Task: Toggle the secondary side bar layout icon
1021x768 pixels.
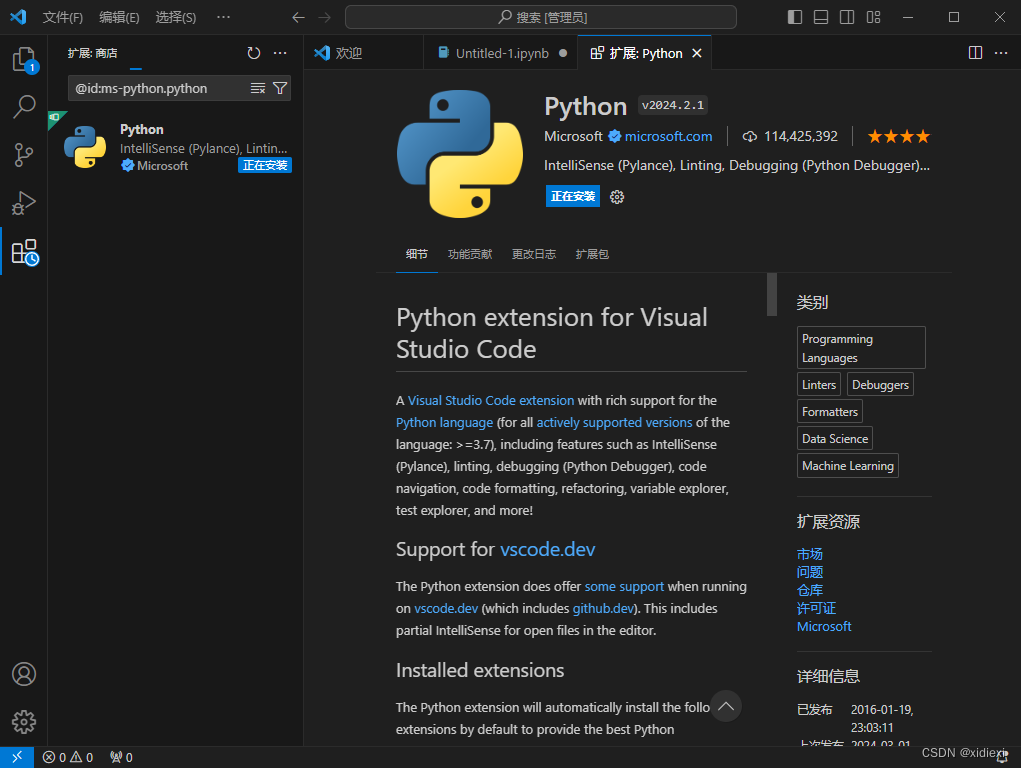Action: 847,17
